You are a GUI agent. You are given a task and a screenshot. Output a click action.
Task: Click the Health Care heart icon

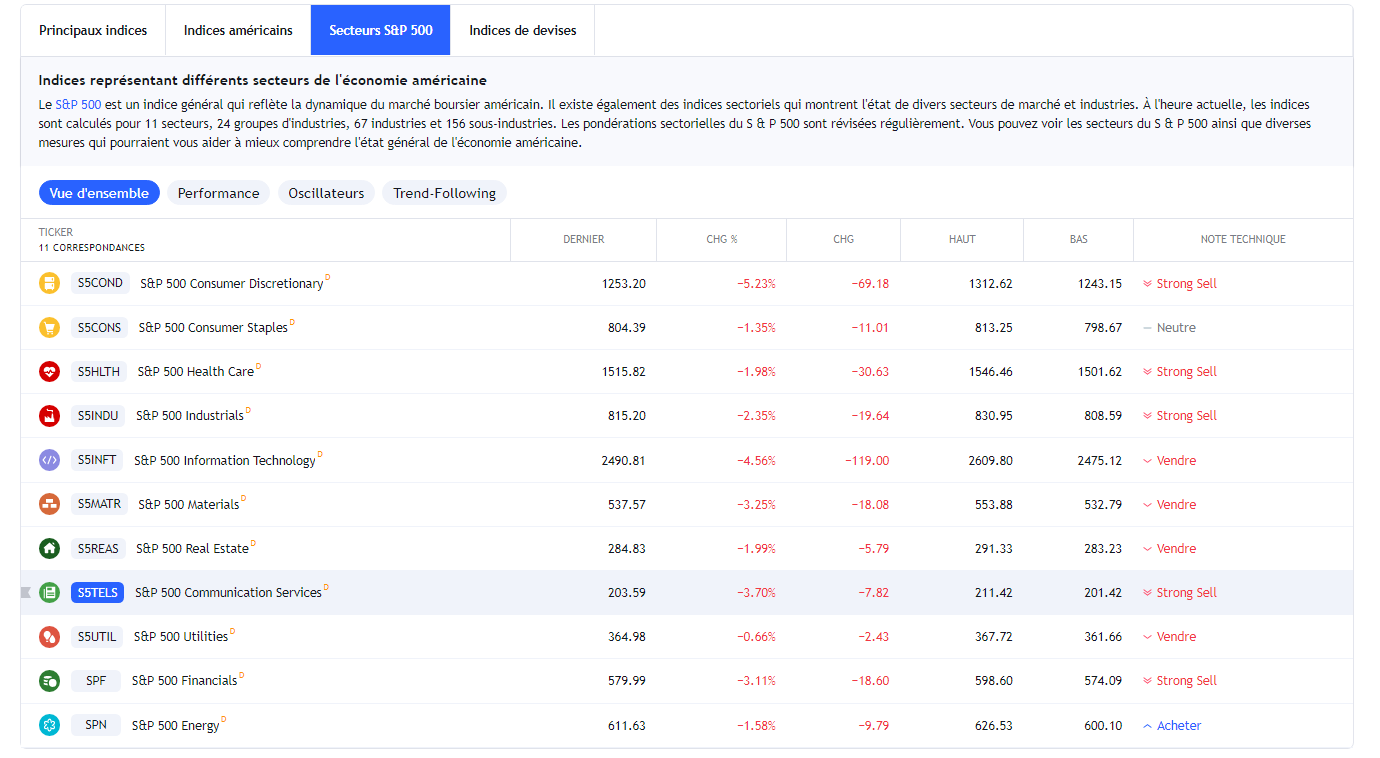pyautogui.click(x=49, y=372)
